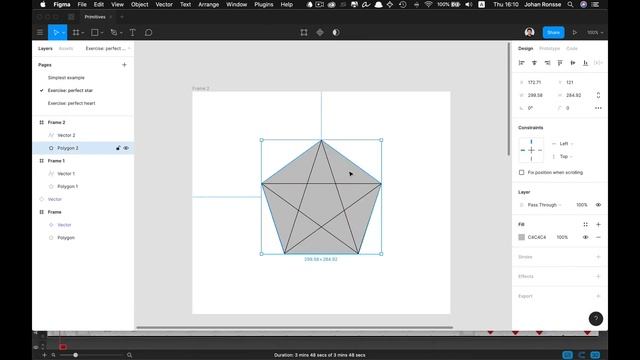The height and width of the screenshot is (360, 640).
Task: Align selection to right edge
Action: click(547, 62)
